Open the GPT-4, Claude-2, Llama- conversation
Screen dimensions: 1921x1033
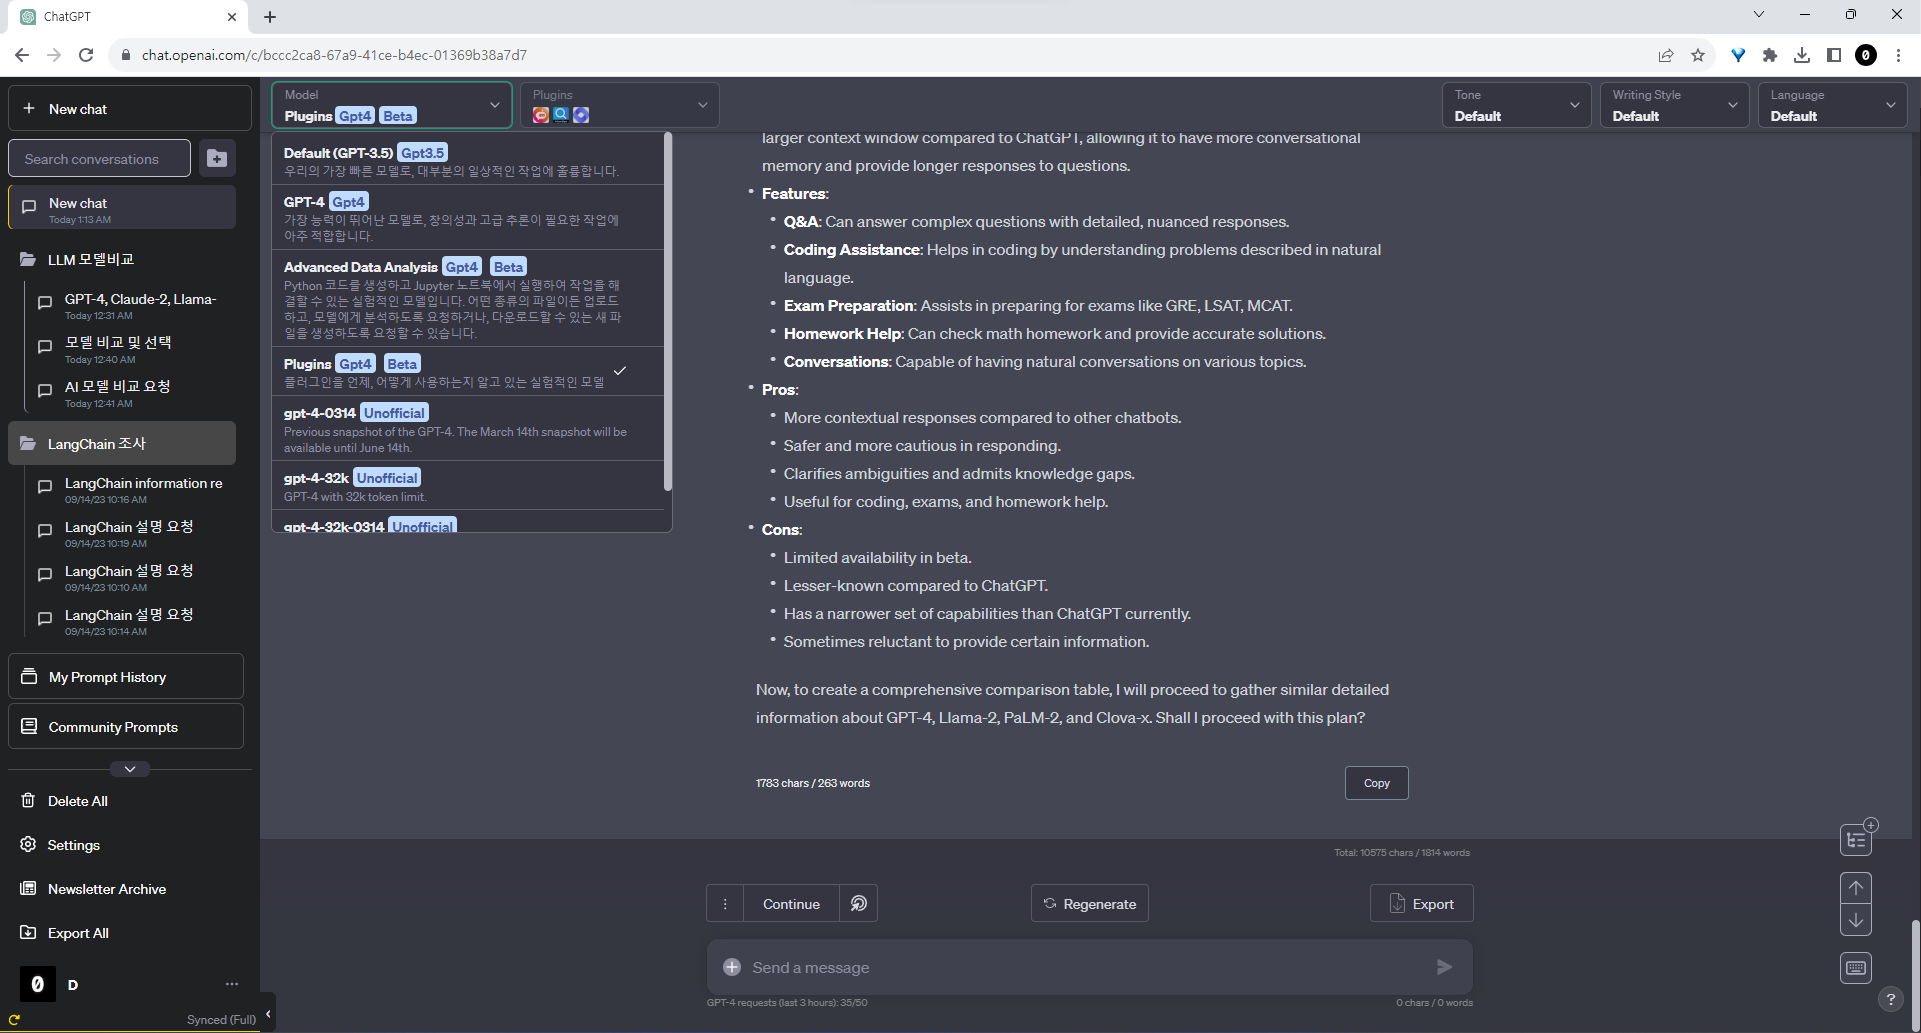[130, 305]
